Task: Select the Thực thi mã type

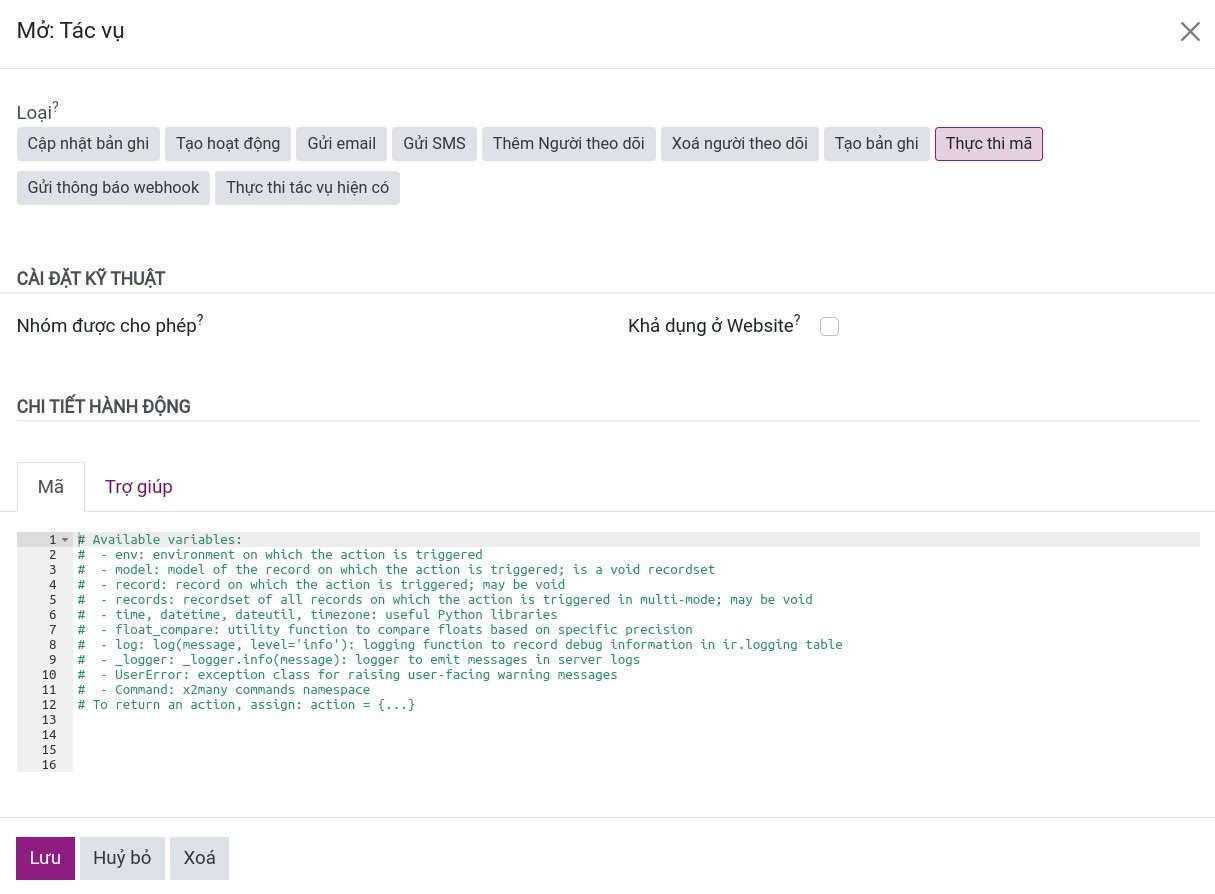Action: point(989,144)
